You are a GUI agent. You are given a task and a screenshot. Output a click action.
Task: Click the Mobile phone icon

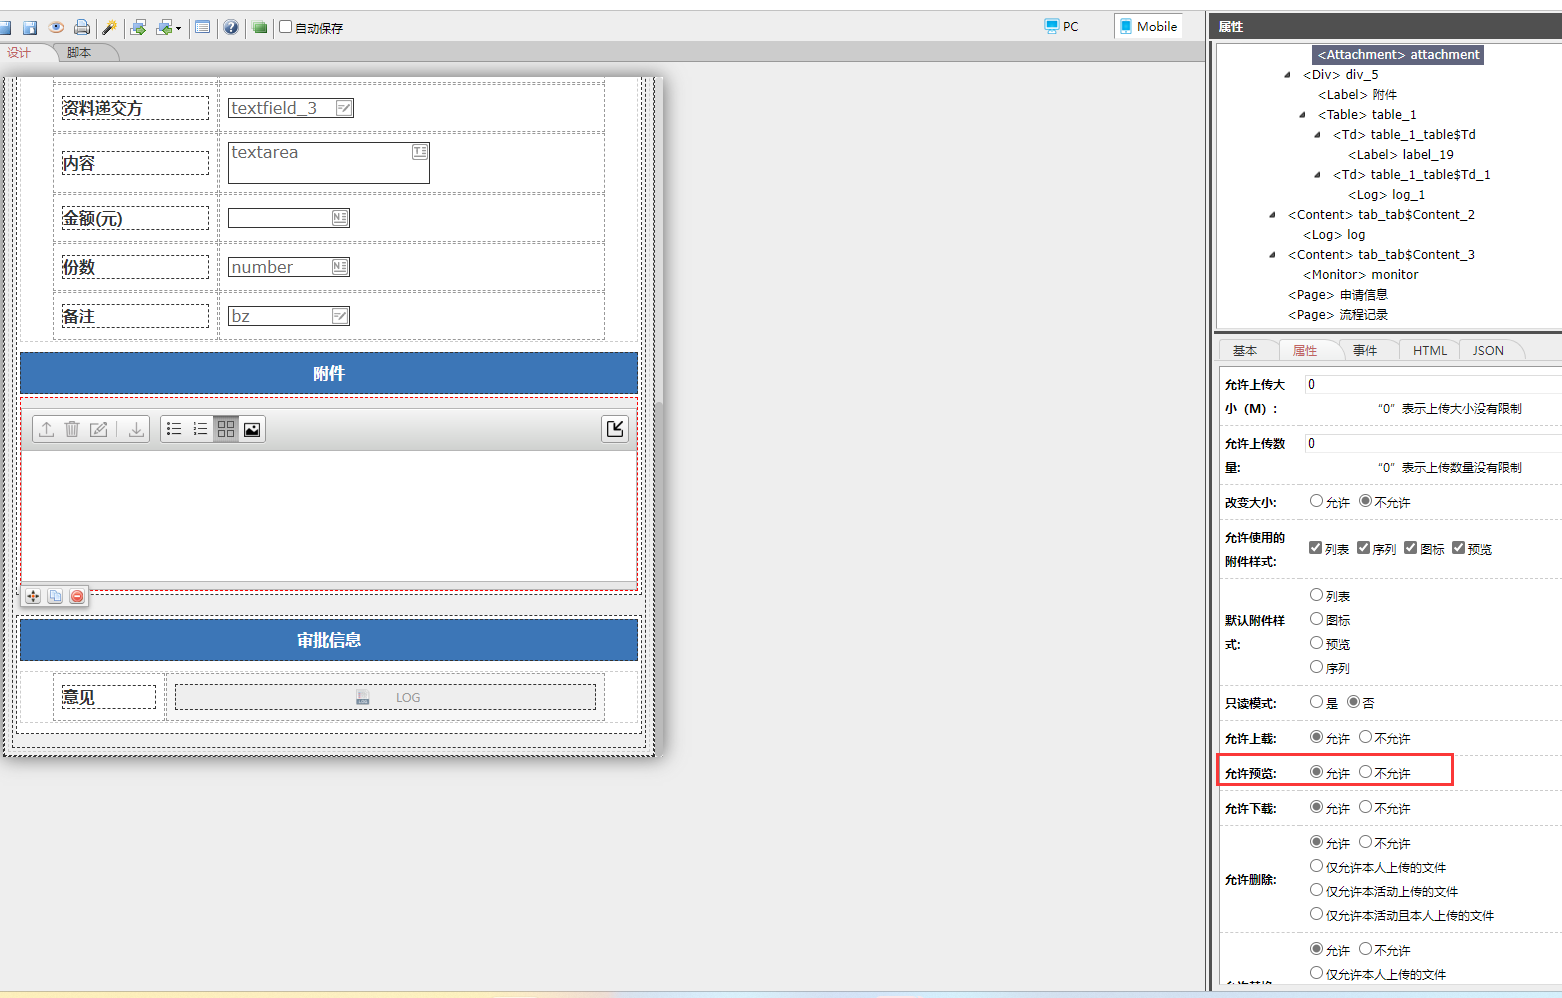click(1126, 26)
